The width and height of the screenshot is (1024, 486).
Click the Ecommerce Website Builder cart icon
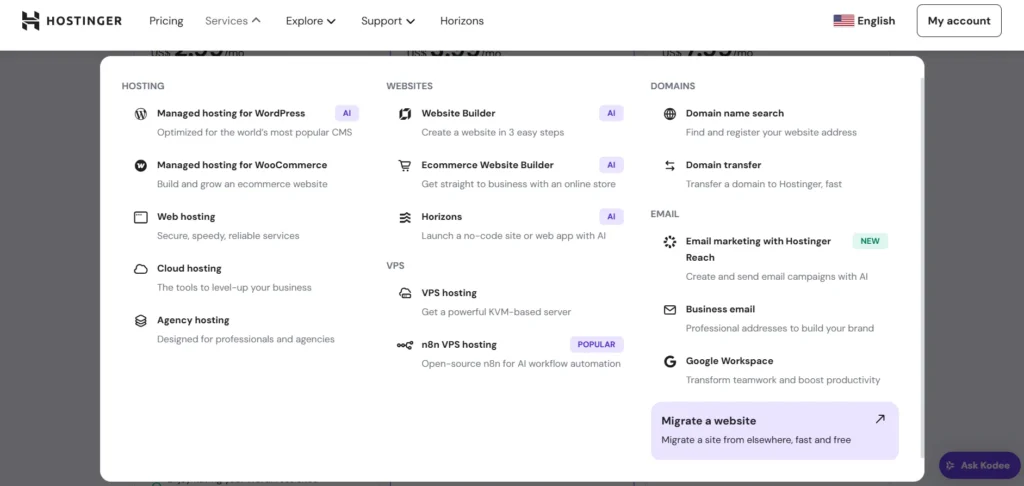pos(405,166)
